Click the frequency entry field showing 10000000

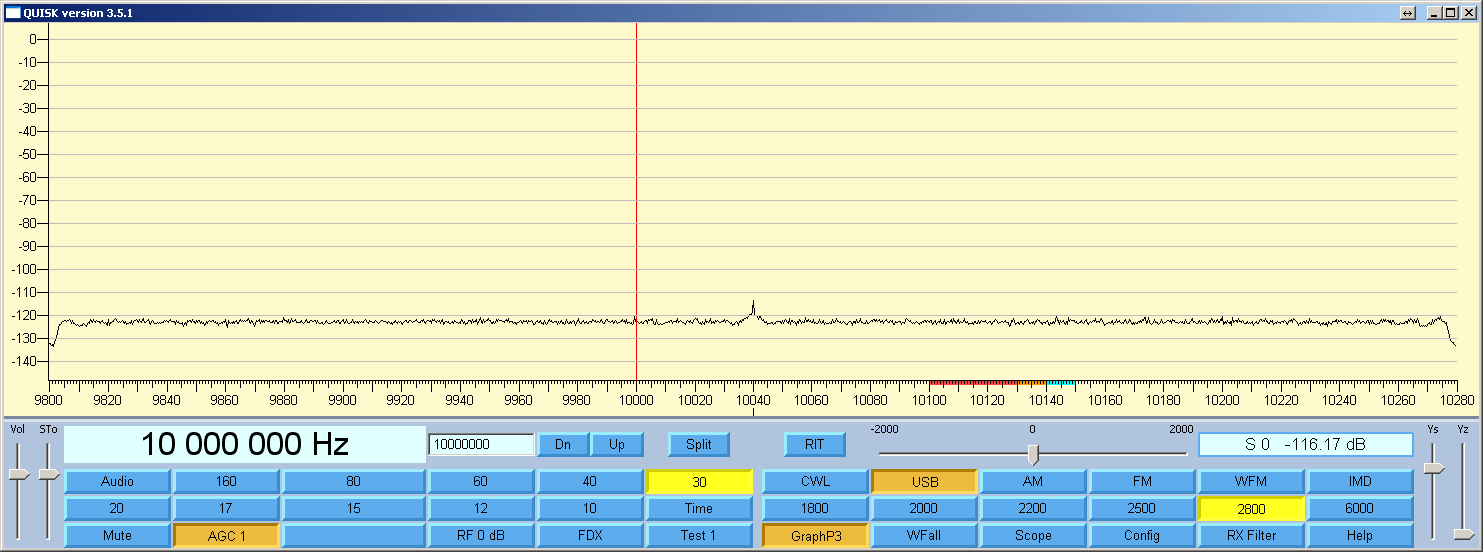click(481, 444)
